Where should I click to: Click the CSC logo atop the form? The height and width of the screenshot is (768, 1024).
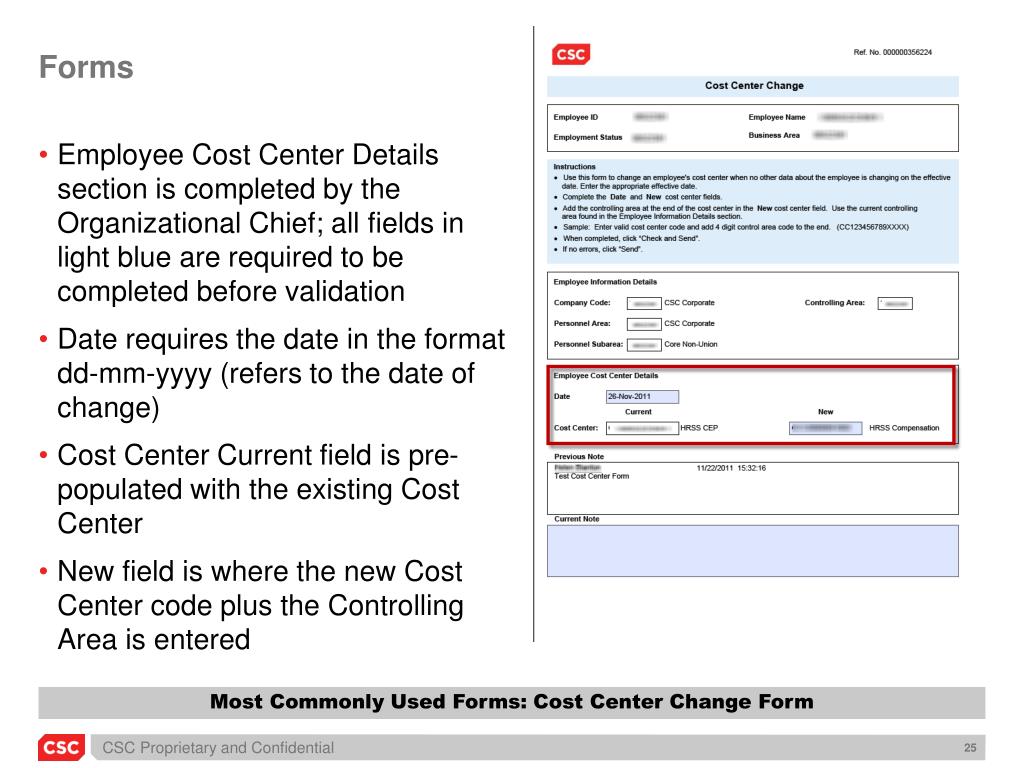tap(571, 54)
